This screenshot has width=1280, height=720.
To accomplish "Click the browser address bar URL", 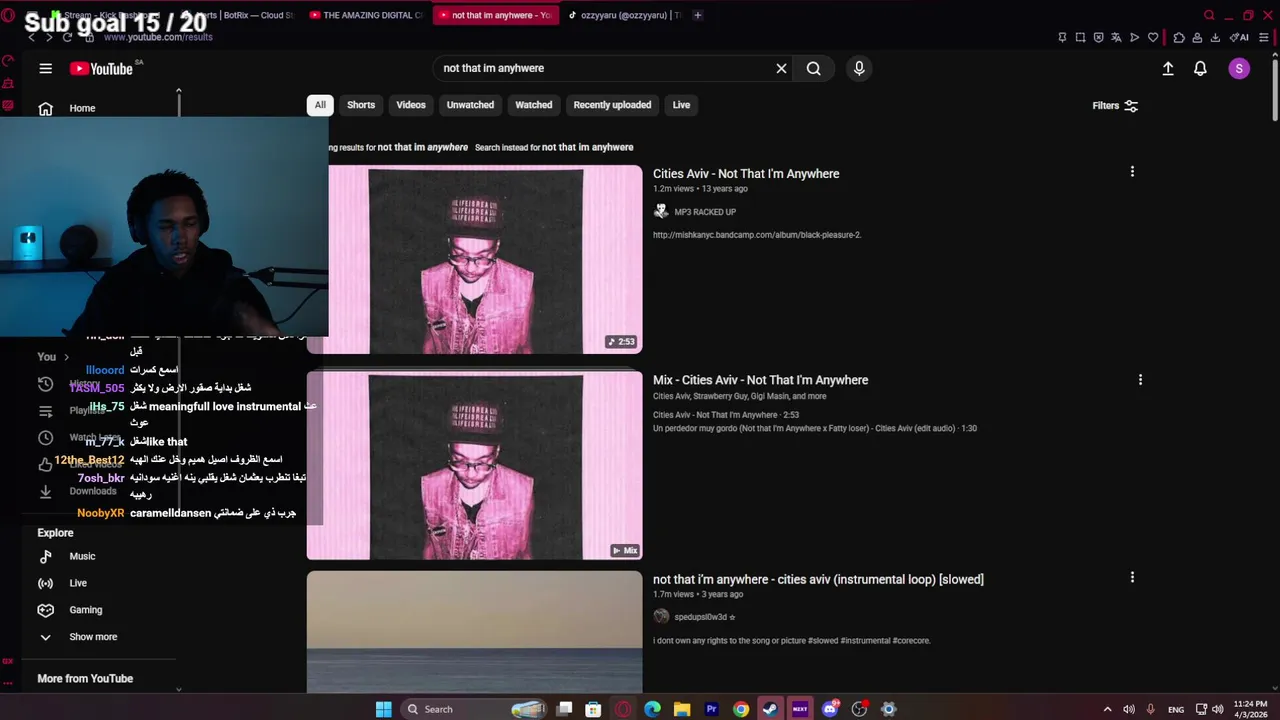I will (158, 37).
